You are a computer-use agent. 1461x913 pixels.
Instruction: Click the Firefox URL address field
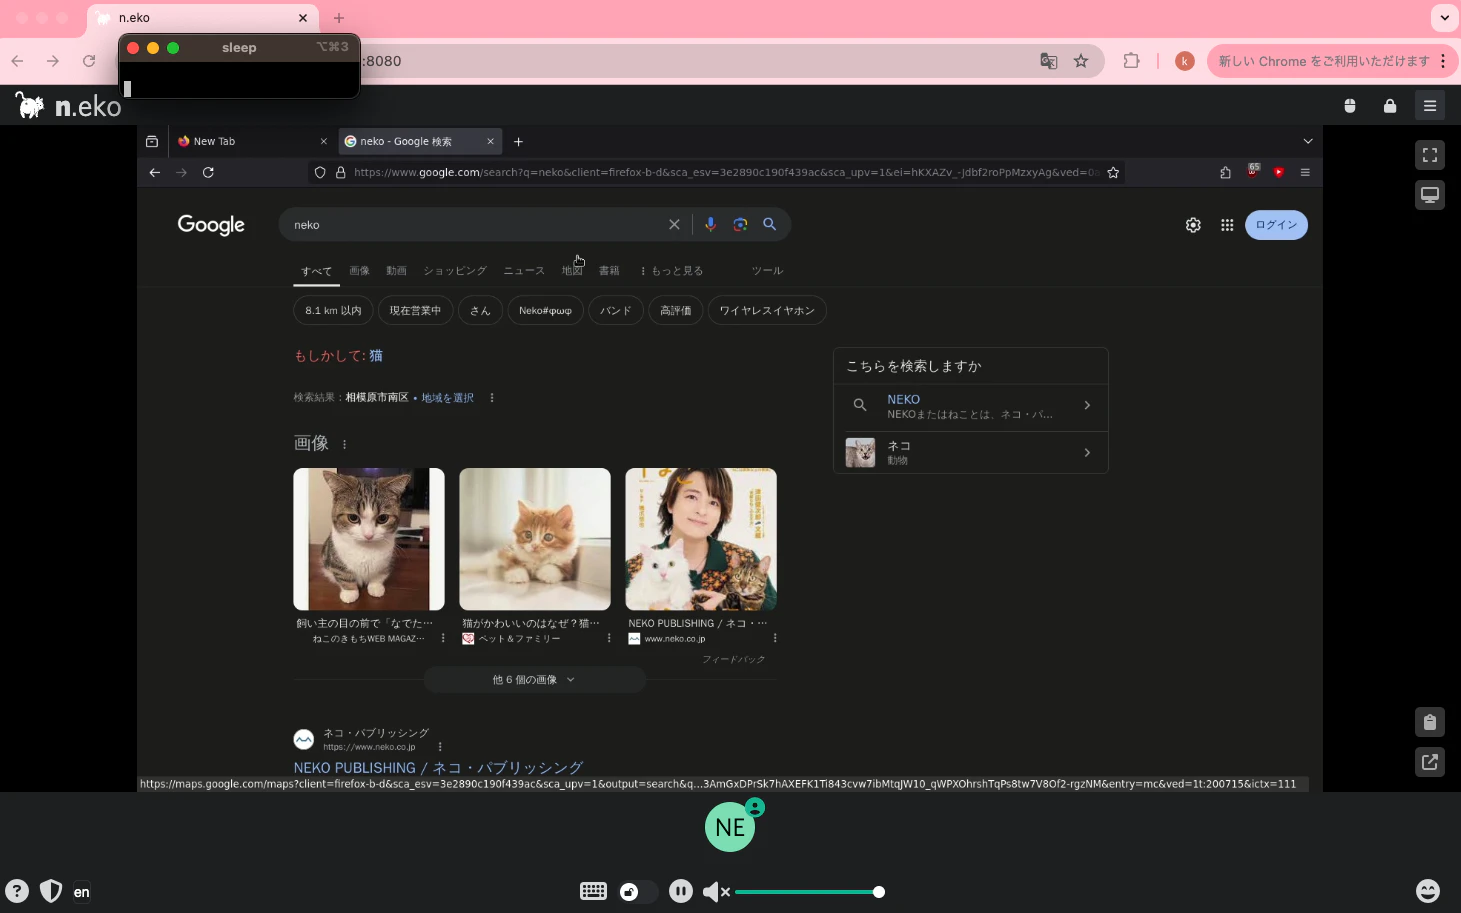(x=725, y=172)
